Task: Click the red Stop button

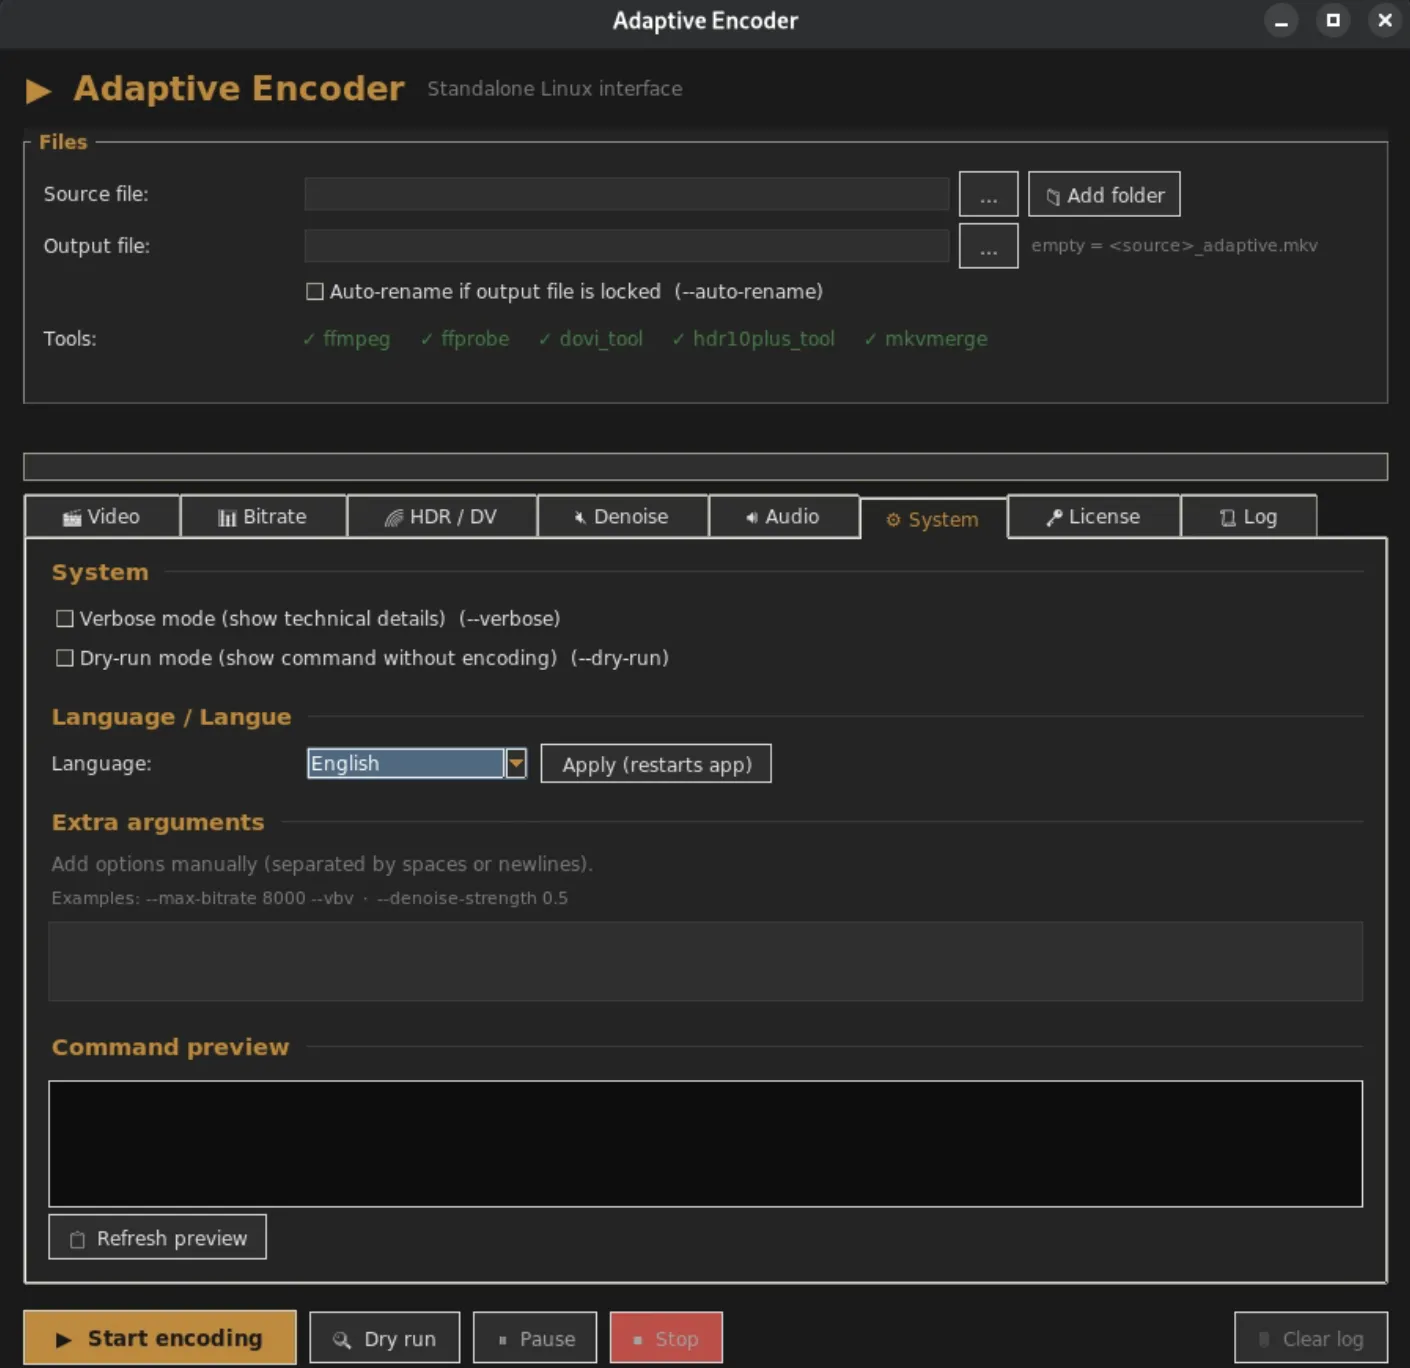Action: click(666, 1339)
